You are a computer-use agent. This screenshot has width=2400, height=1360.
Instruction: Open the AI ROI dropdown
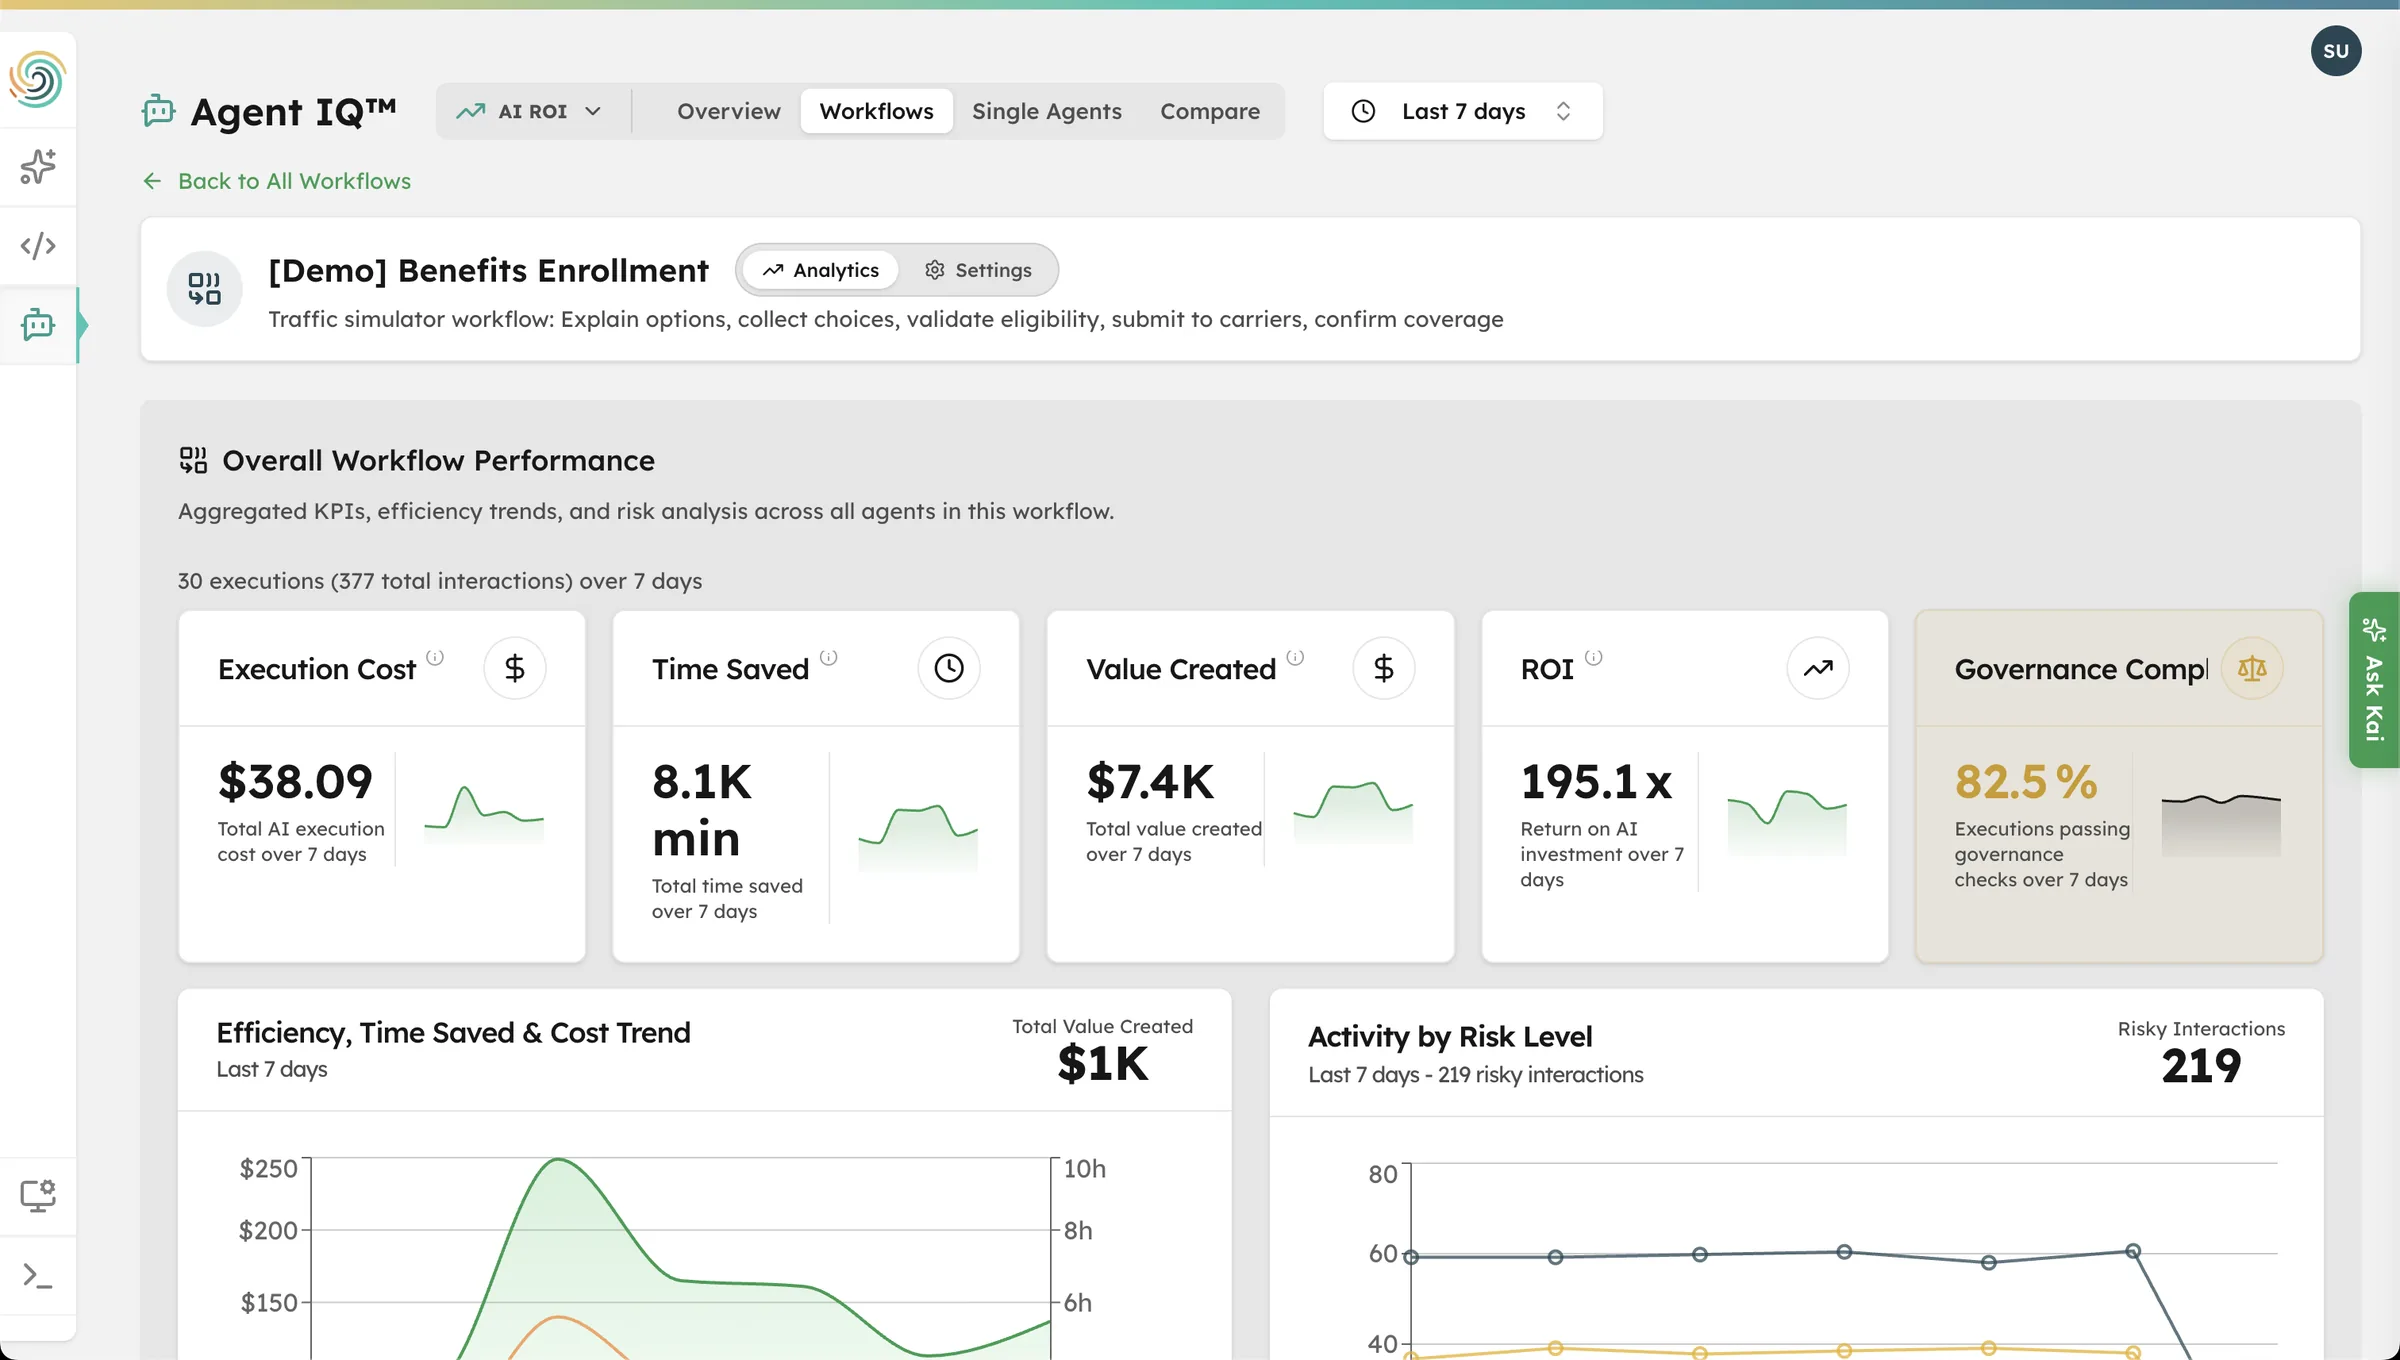click(531, 111)
